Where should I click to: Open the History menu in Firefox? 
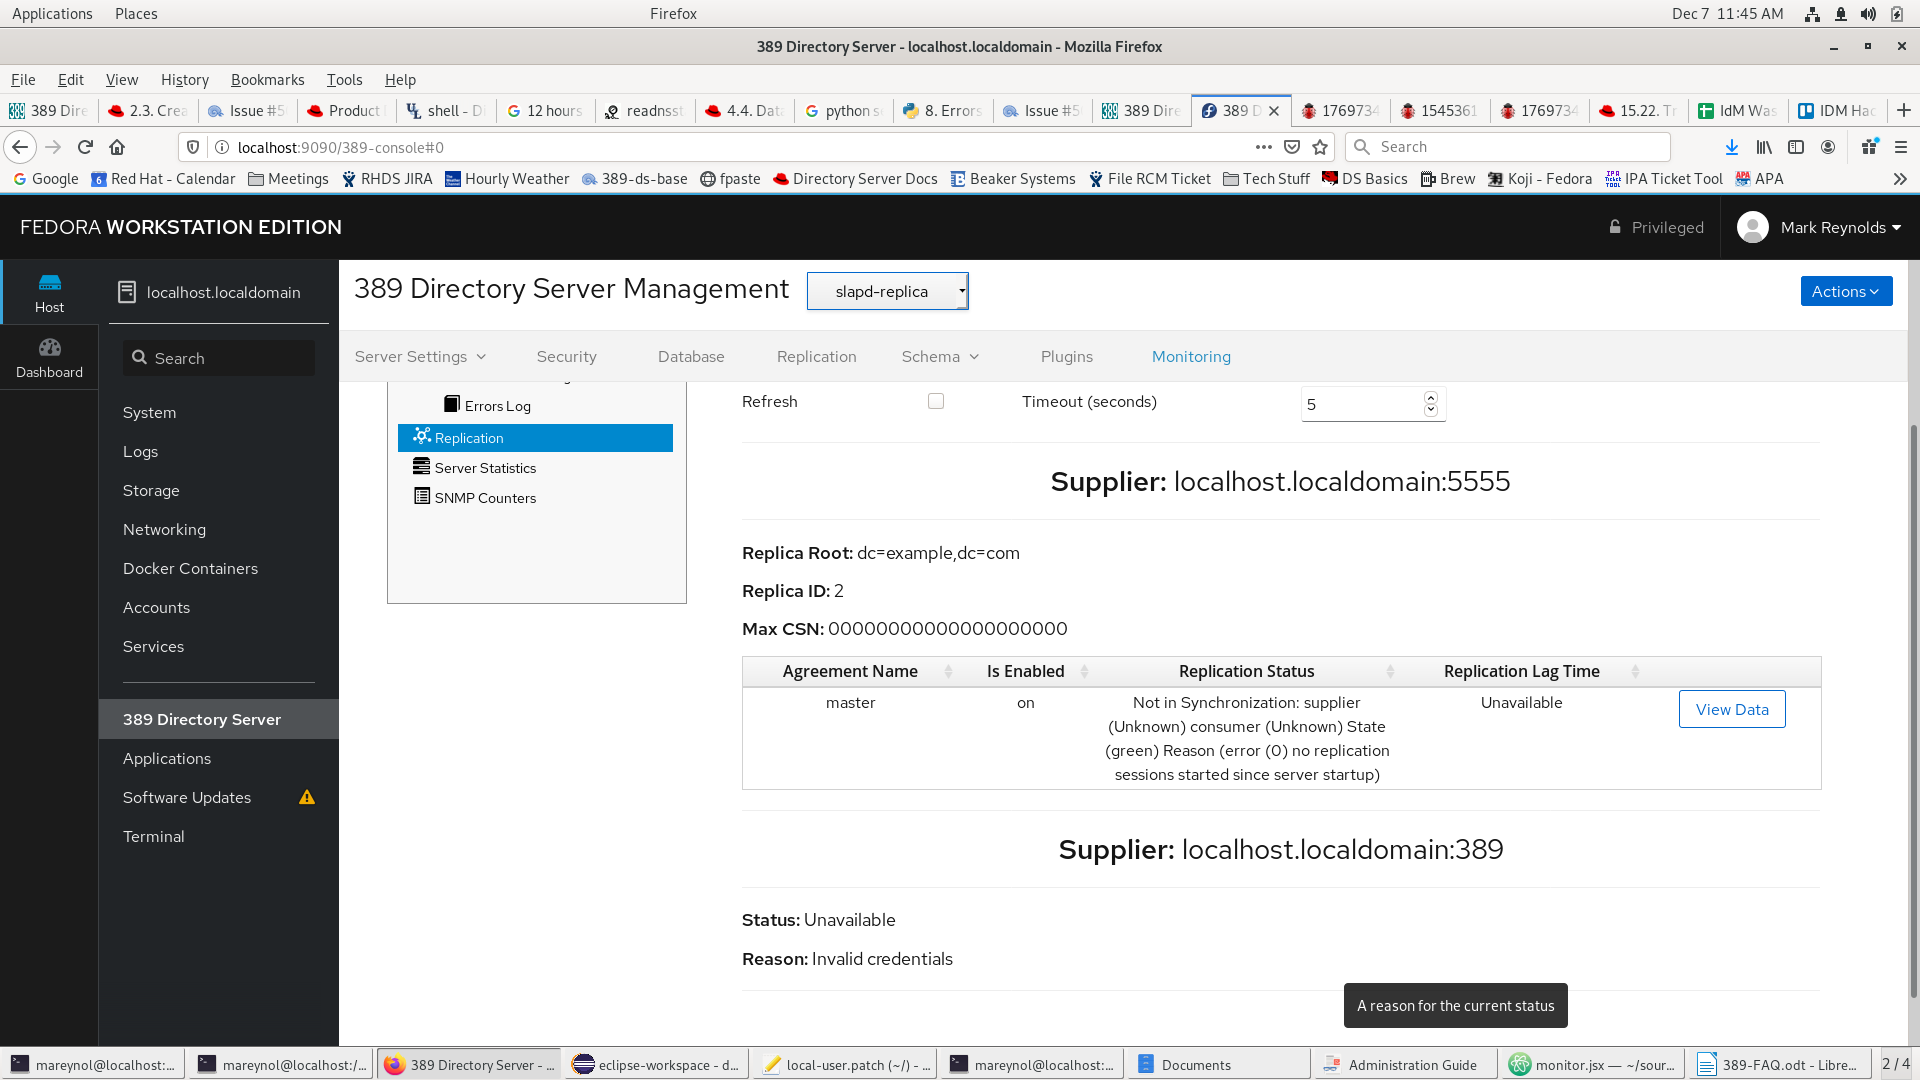(185, 80)
